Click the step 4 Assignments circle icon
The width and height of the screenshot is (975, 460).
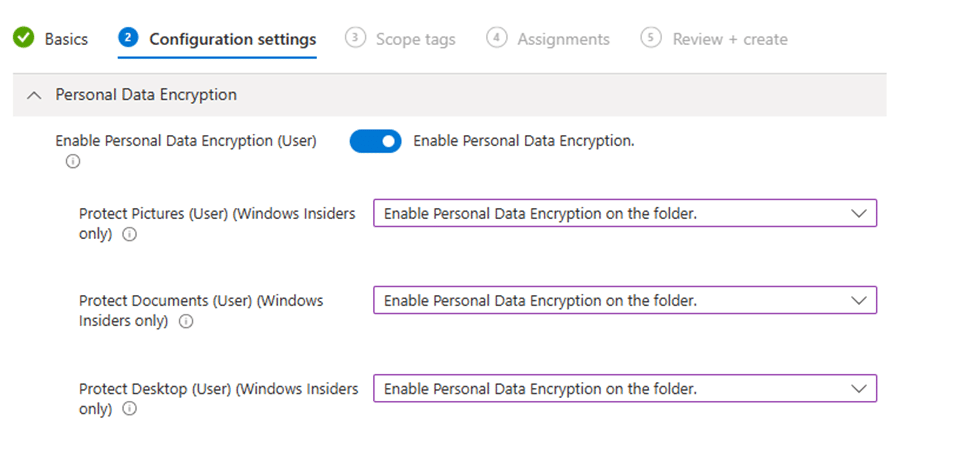(496, 38)
